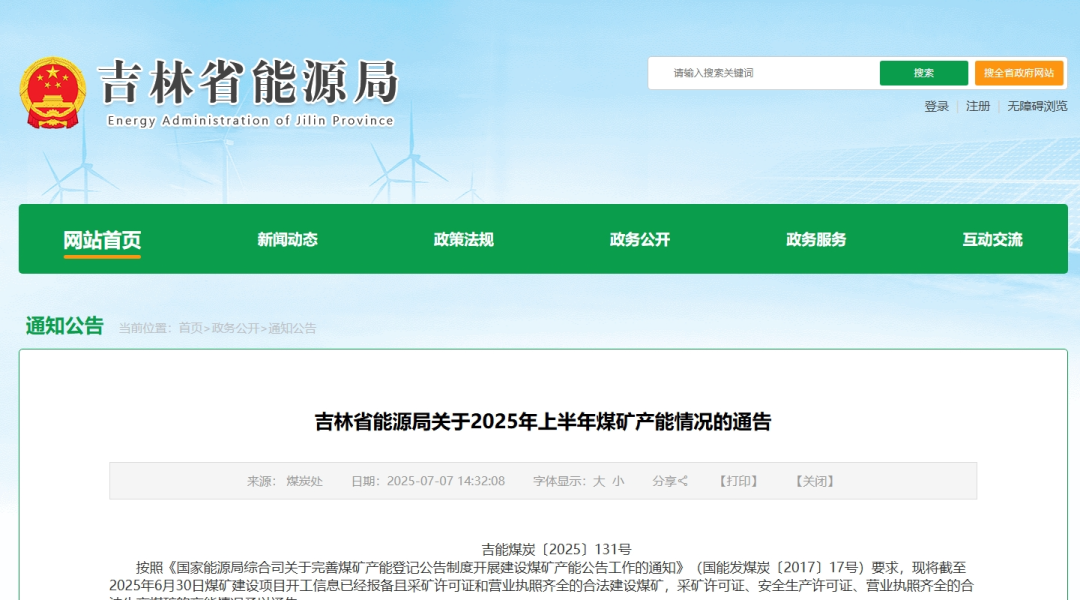Open the 政务服务 navigation item

click(816, 240)
